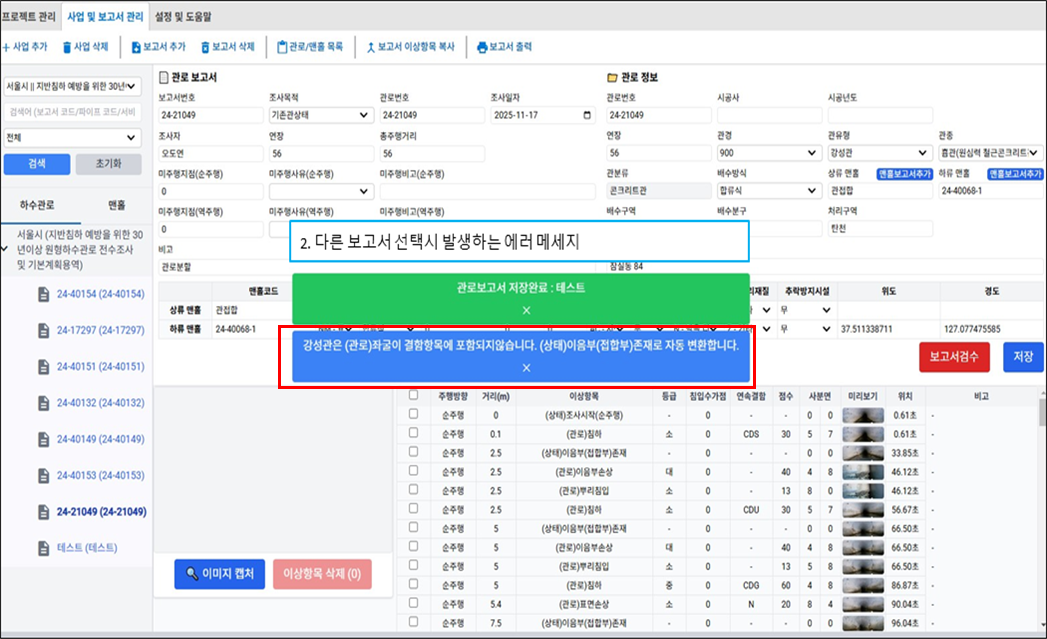Click the 보고서 추가 toolbar icon
This screenshot has width=1047, height=639.
(x=135, y=47)
